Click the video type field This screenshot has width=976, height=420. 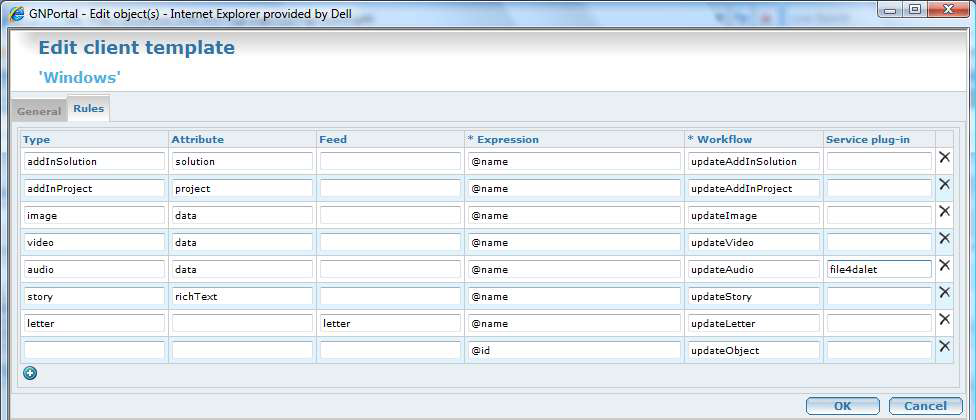tap(94, 242)
